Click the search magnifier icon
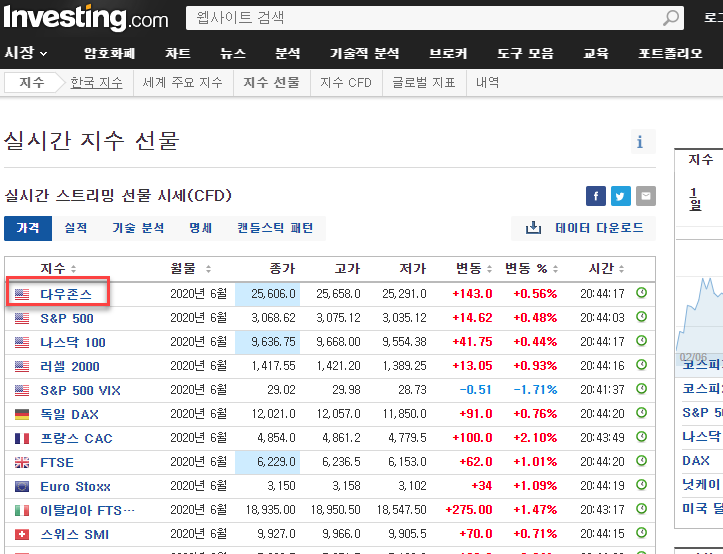The image size is (723, 554). 671,18
